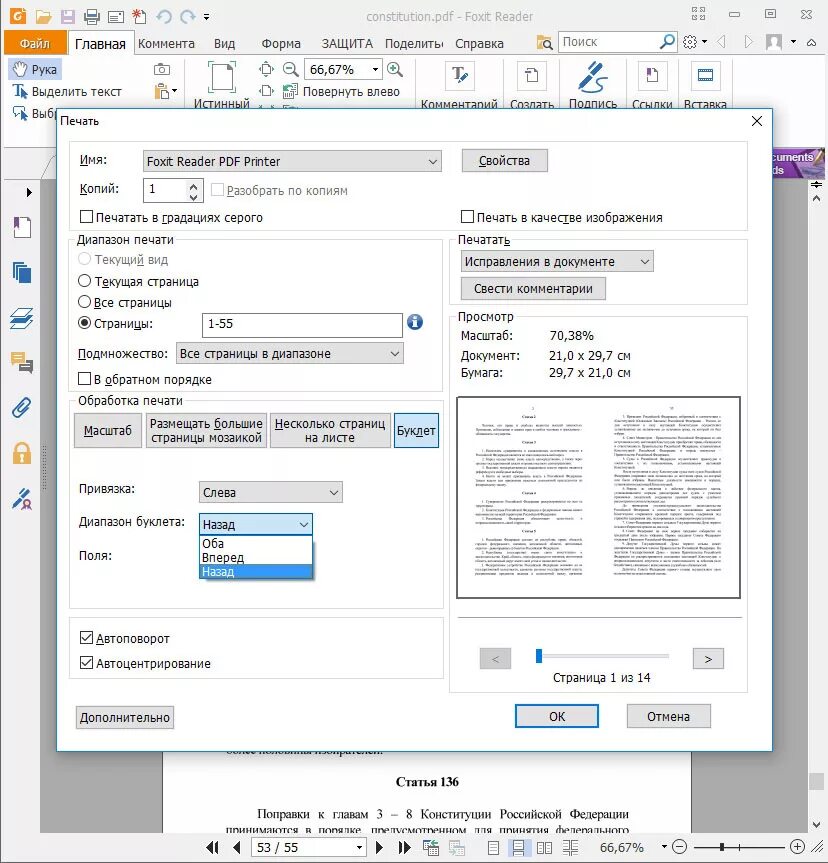Select single page view mode in status bar

point(493,848)
